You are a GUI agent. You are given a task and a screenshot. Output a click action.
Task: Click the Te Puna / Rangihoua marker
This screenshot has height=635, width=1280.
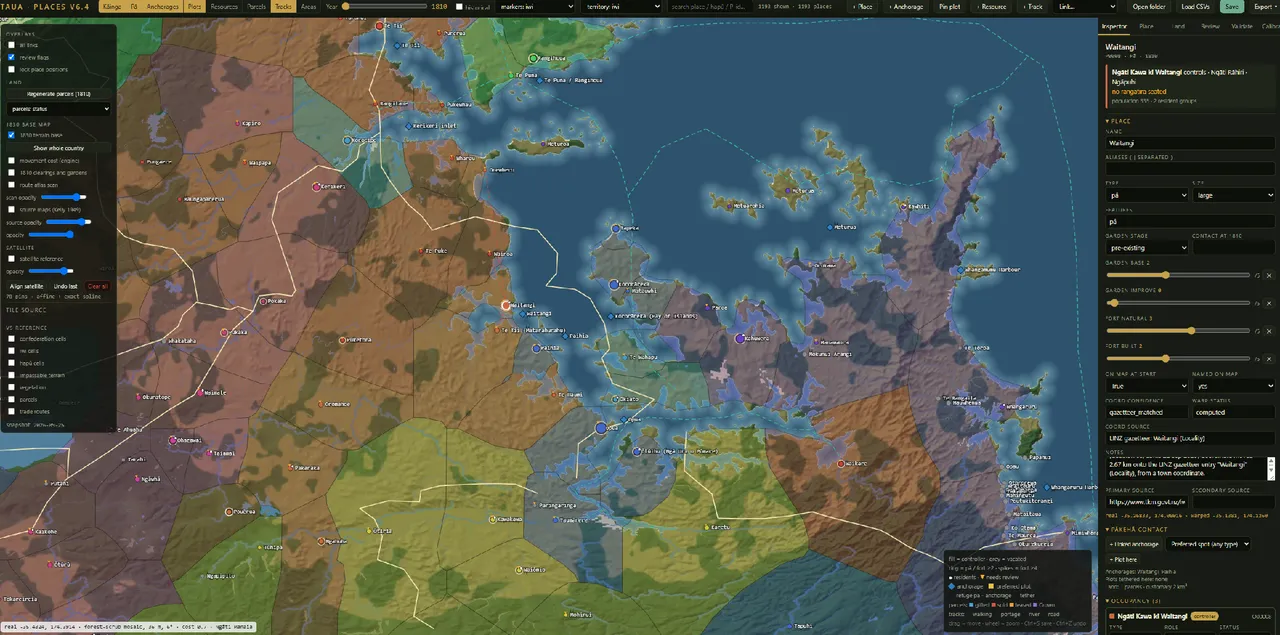point(540,80)
